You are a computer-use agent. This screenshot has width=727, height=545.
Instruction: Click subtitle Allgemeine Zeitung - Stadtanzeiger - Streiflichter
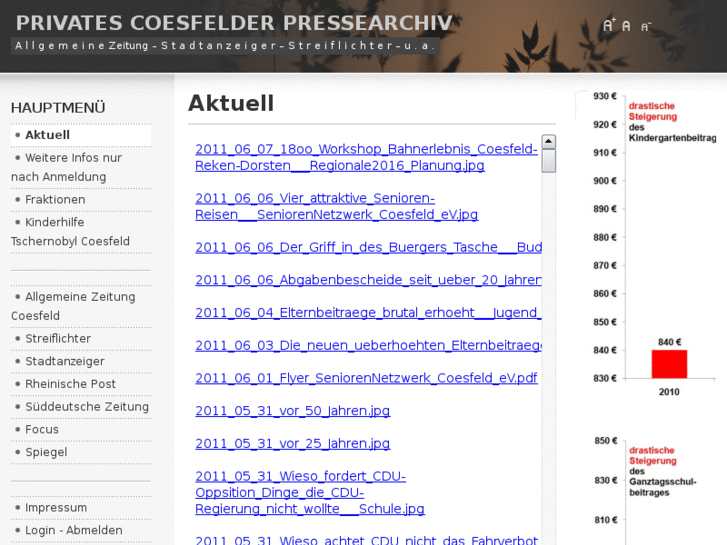click(x=225, y=45)
